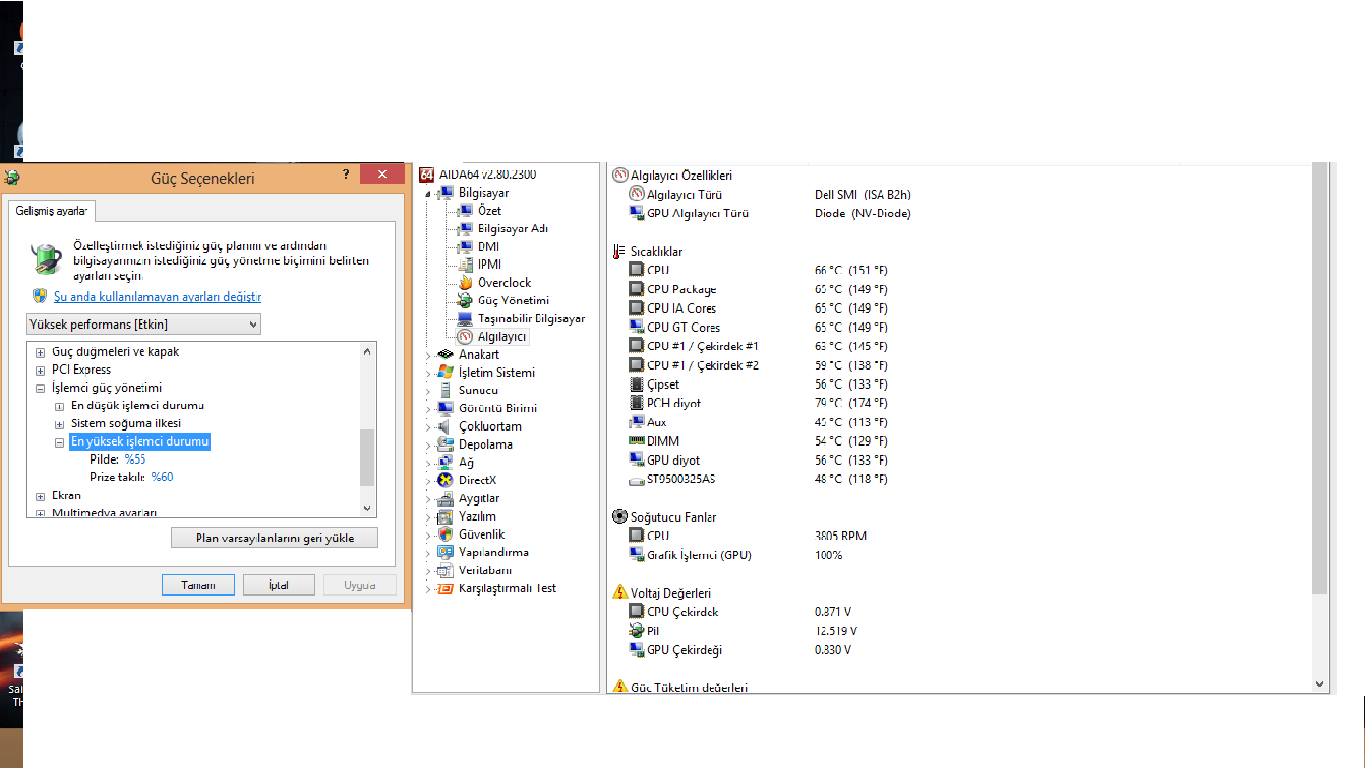Click the Görüntü Birimi monitor icon
Image resolution: width=1366 pixels, height=768 pixels.
(446, 409)
